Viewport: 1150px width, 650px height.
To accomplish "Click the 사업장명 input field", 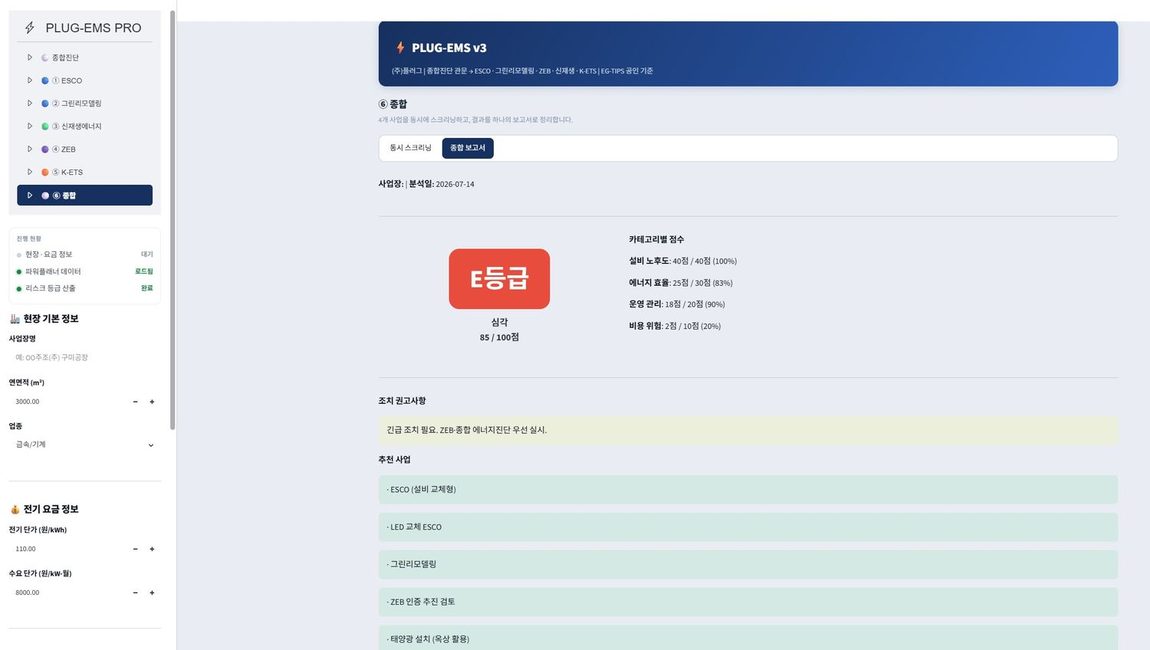I will pos(85,357).
